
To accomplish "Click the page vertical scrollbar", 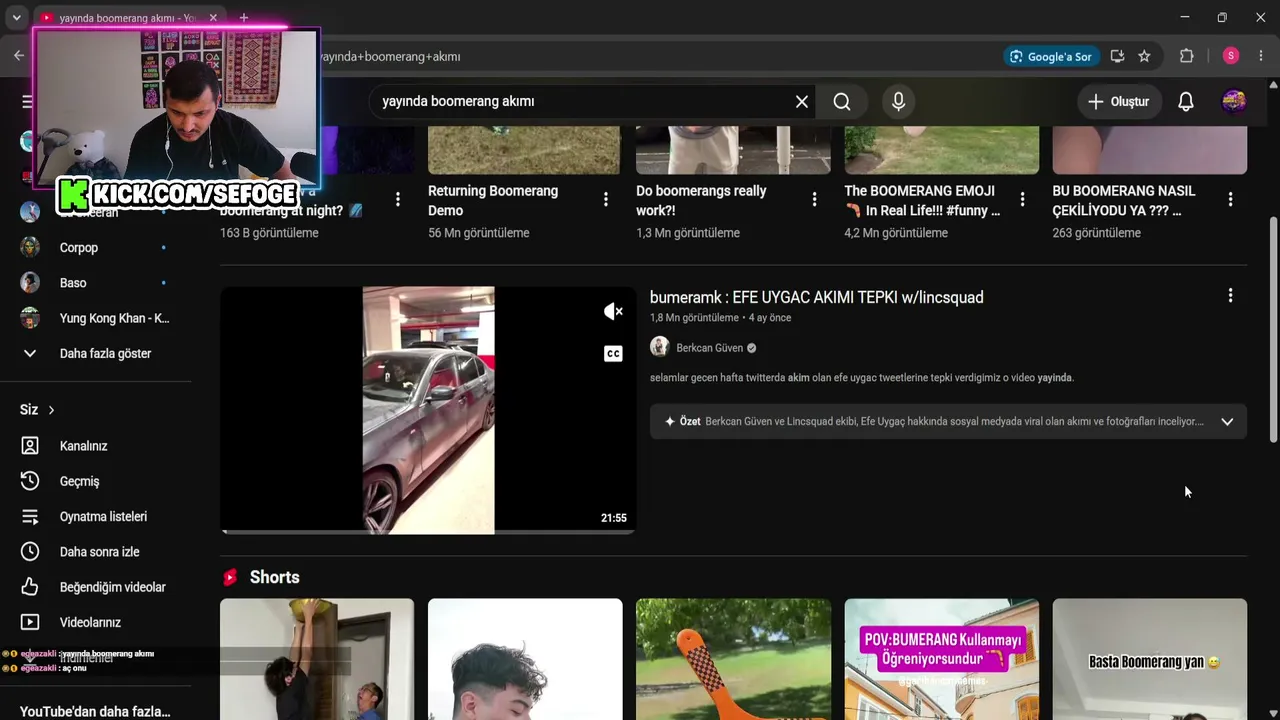I will [x=1273, y=330].
